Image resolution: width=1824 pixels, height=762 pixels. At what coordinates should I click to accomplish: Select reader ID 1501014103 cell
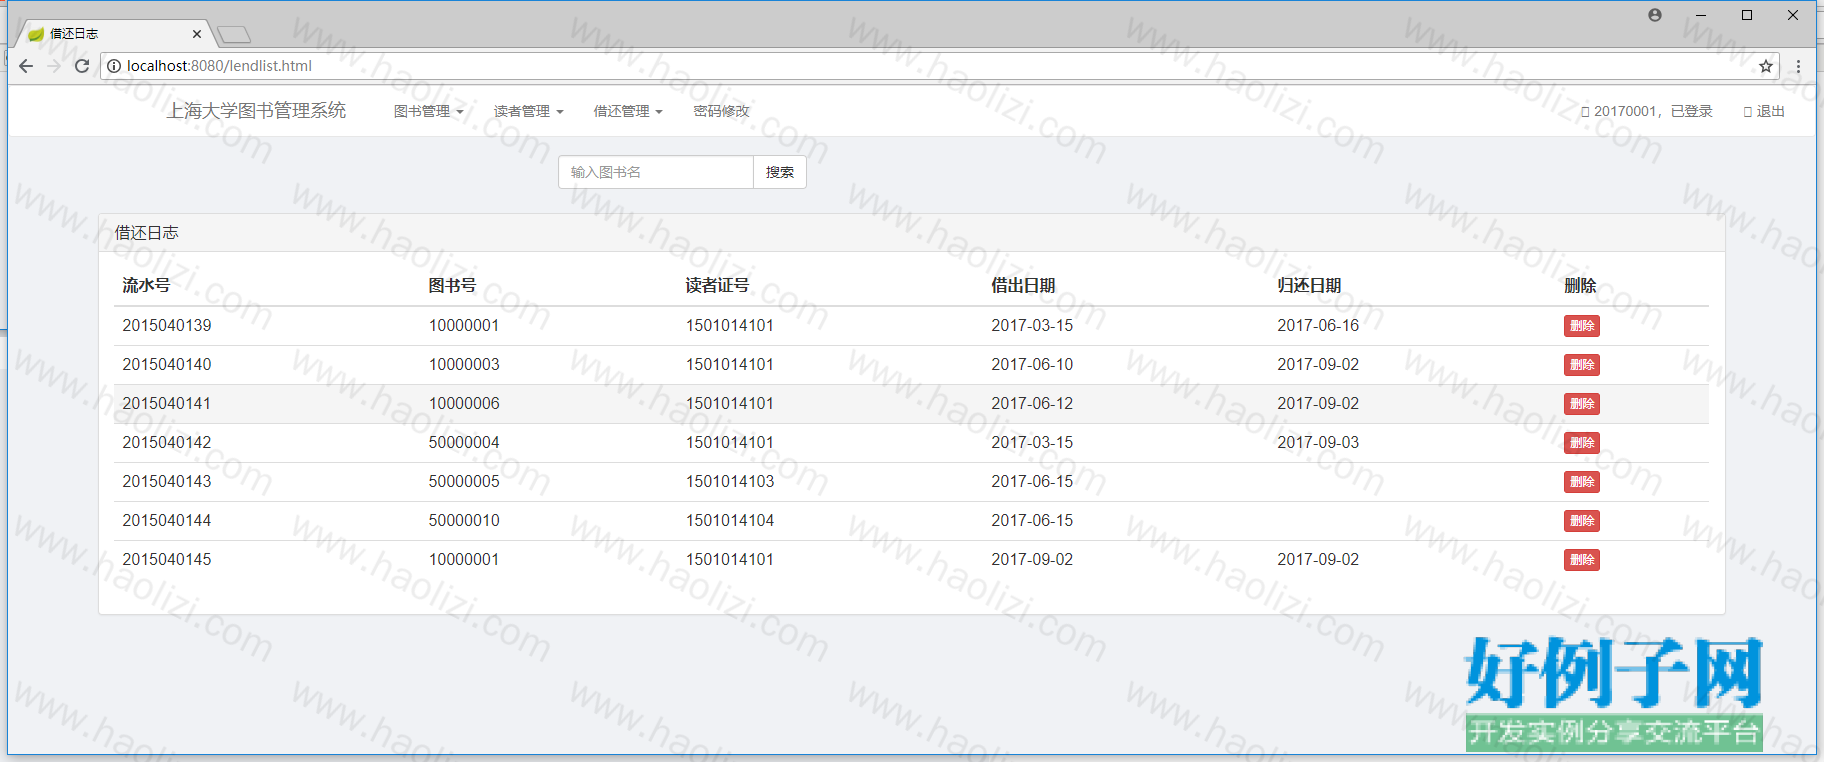pyautogui.click(x=730, y=481)
